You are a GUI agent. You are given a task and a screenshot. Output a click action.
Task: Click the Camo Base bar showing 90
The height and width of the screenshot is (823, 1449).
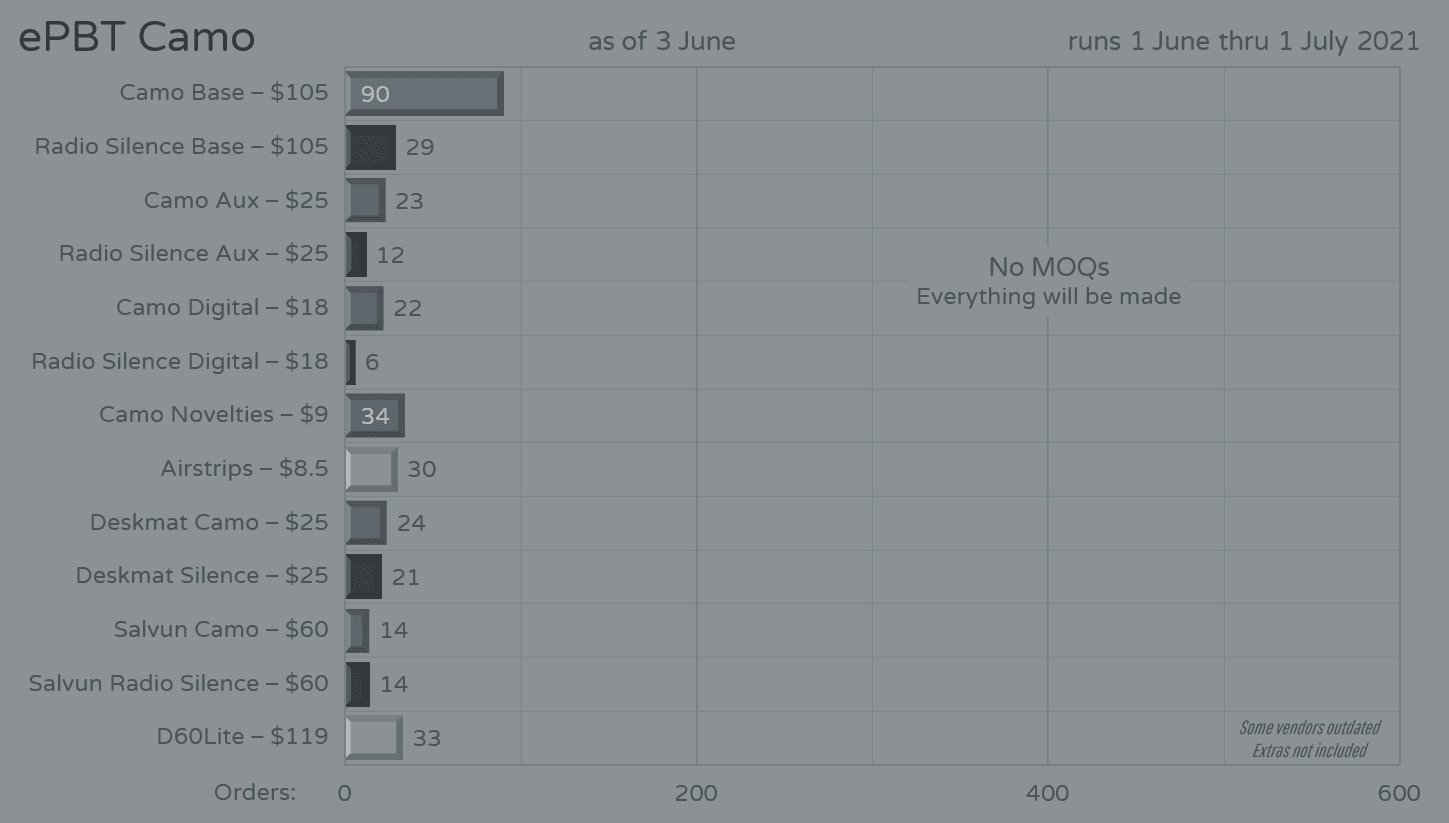[424, 94]
